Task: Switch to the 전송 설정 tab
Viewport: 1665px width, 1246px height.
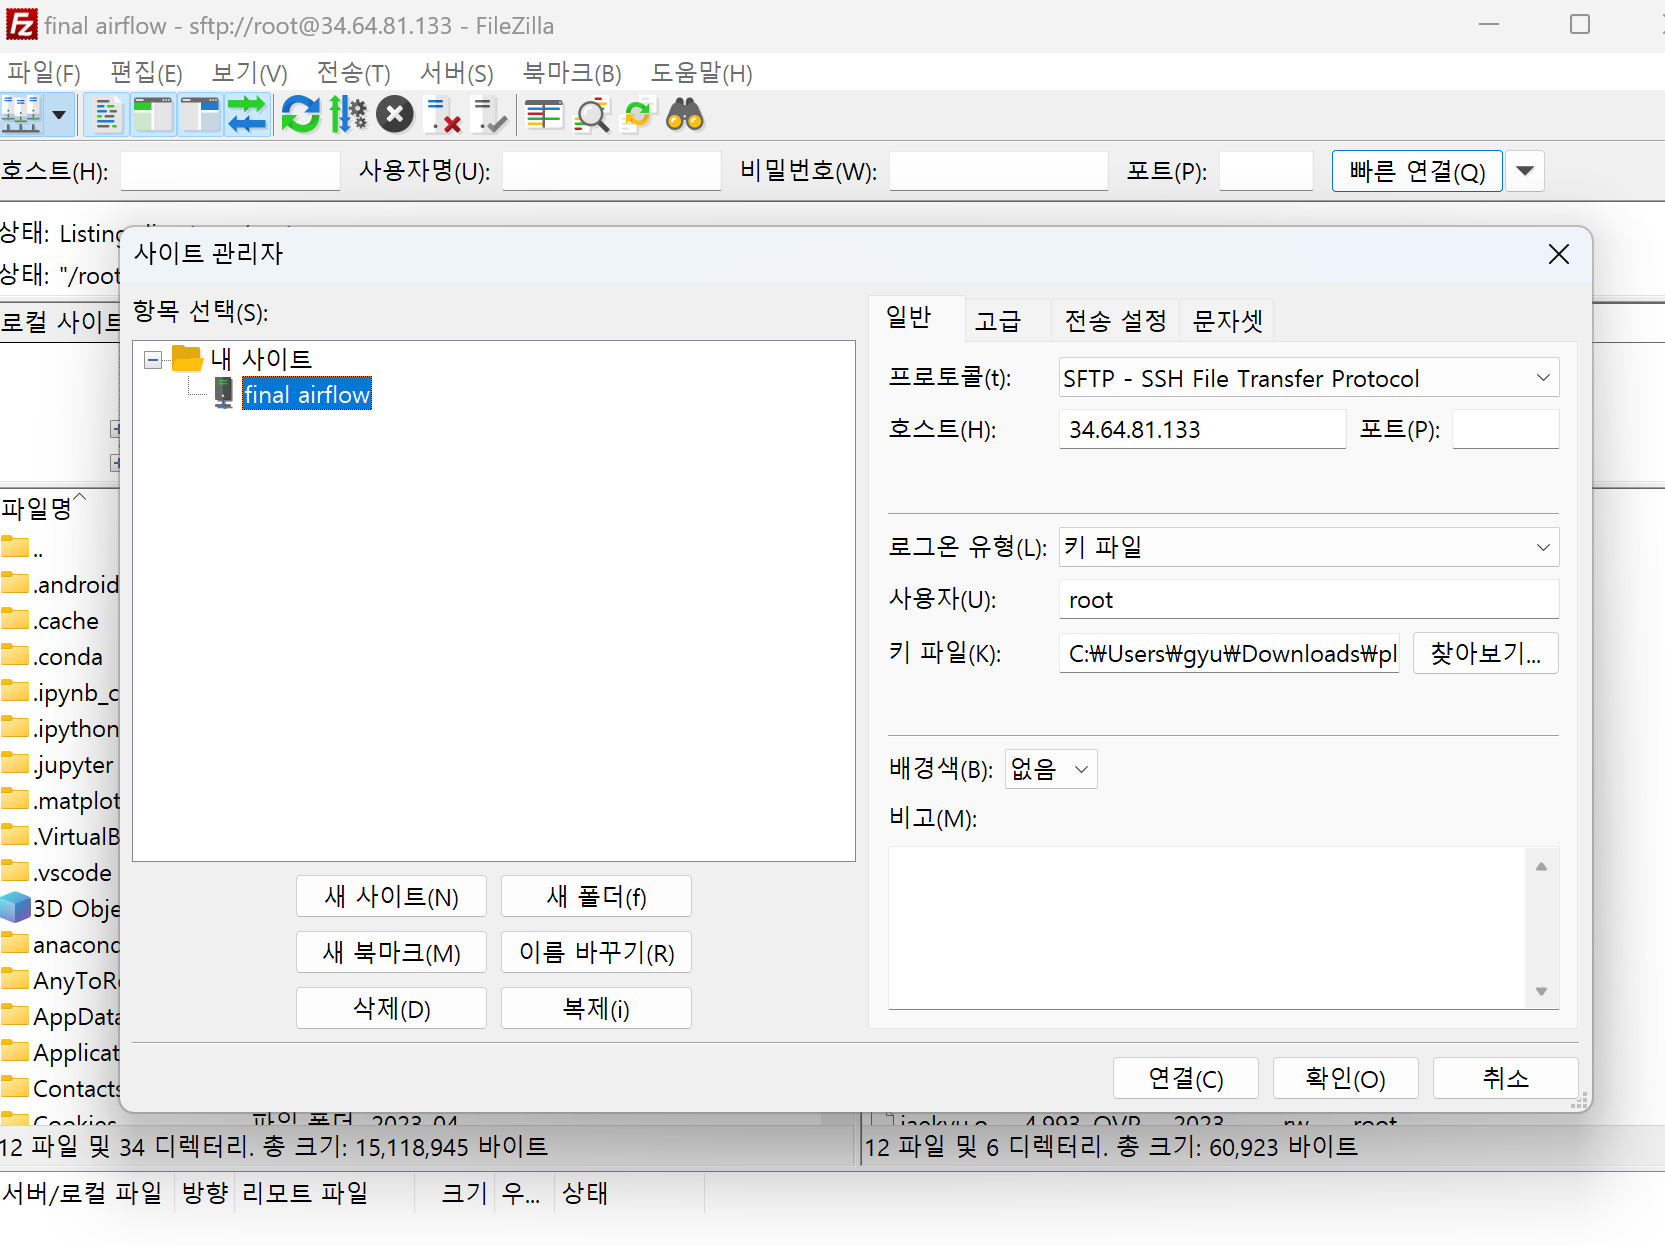Action: [1115, 321]
